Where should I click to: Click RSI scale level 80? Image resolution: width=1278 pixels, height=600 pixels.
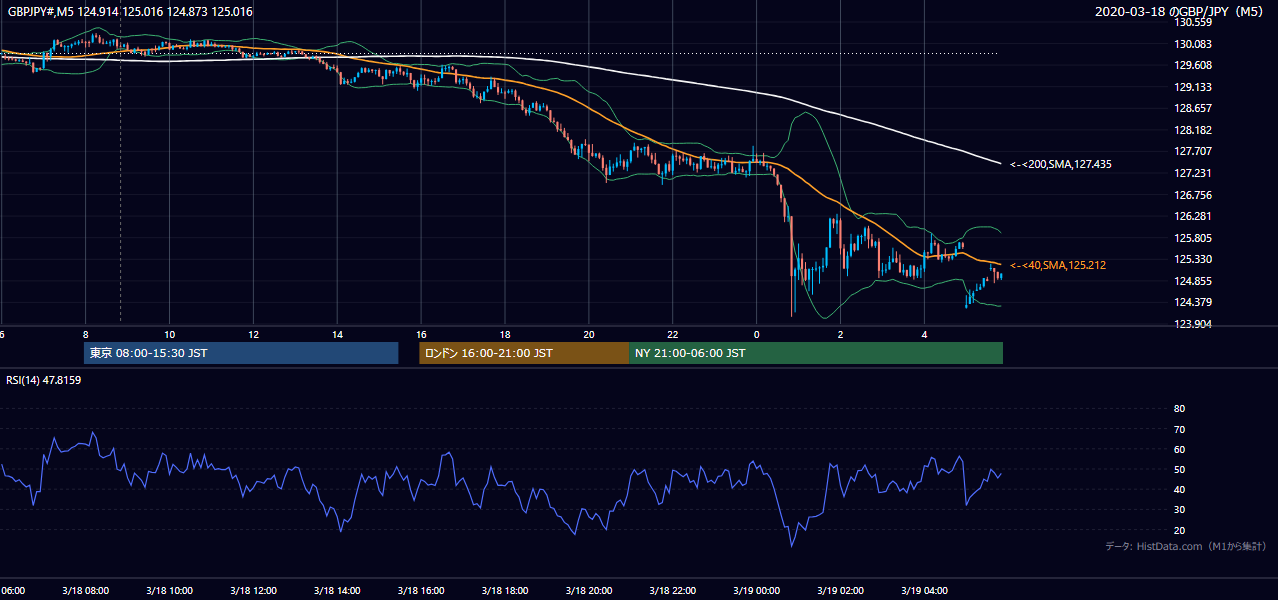[1179, 409]
